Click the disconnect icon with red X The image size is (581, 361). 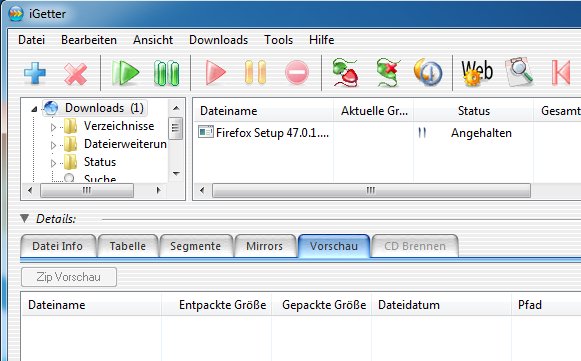[x=388, y=73]
